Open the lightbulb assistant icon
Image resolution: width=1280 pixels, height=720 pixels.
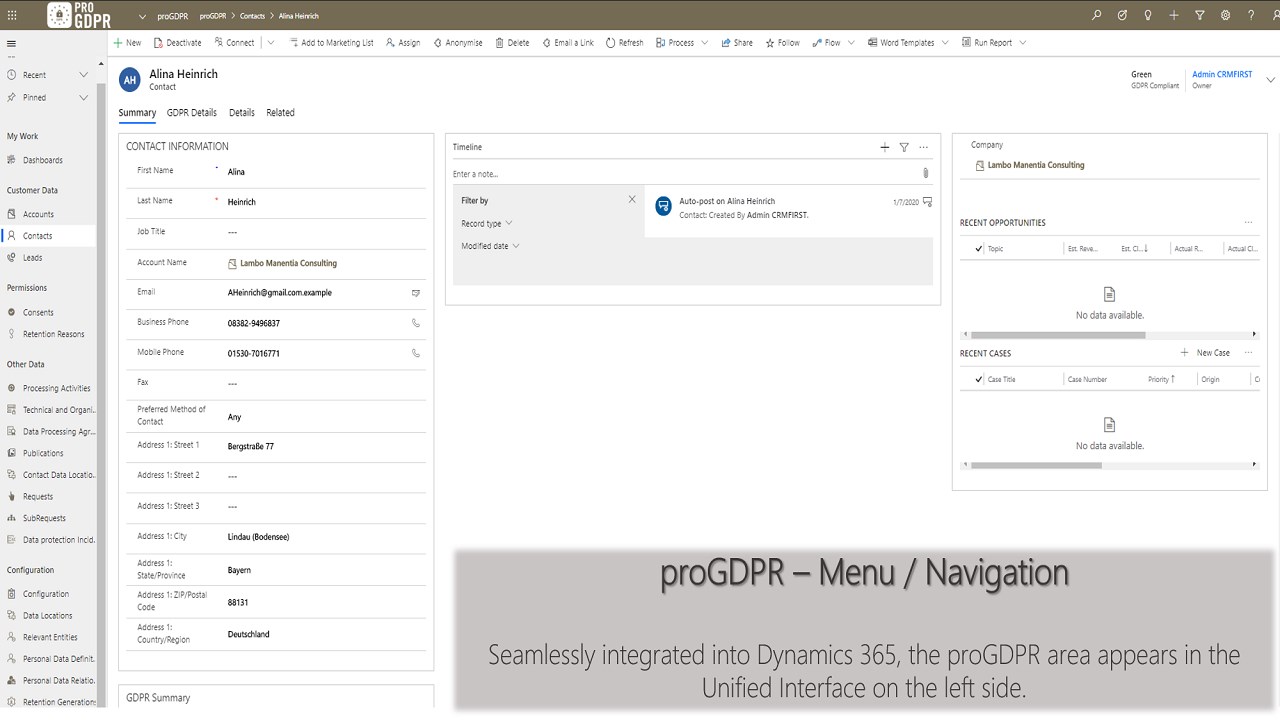coord(1148,15)
